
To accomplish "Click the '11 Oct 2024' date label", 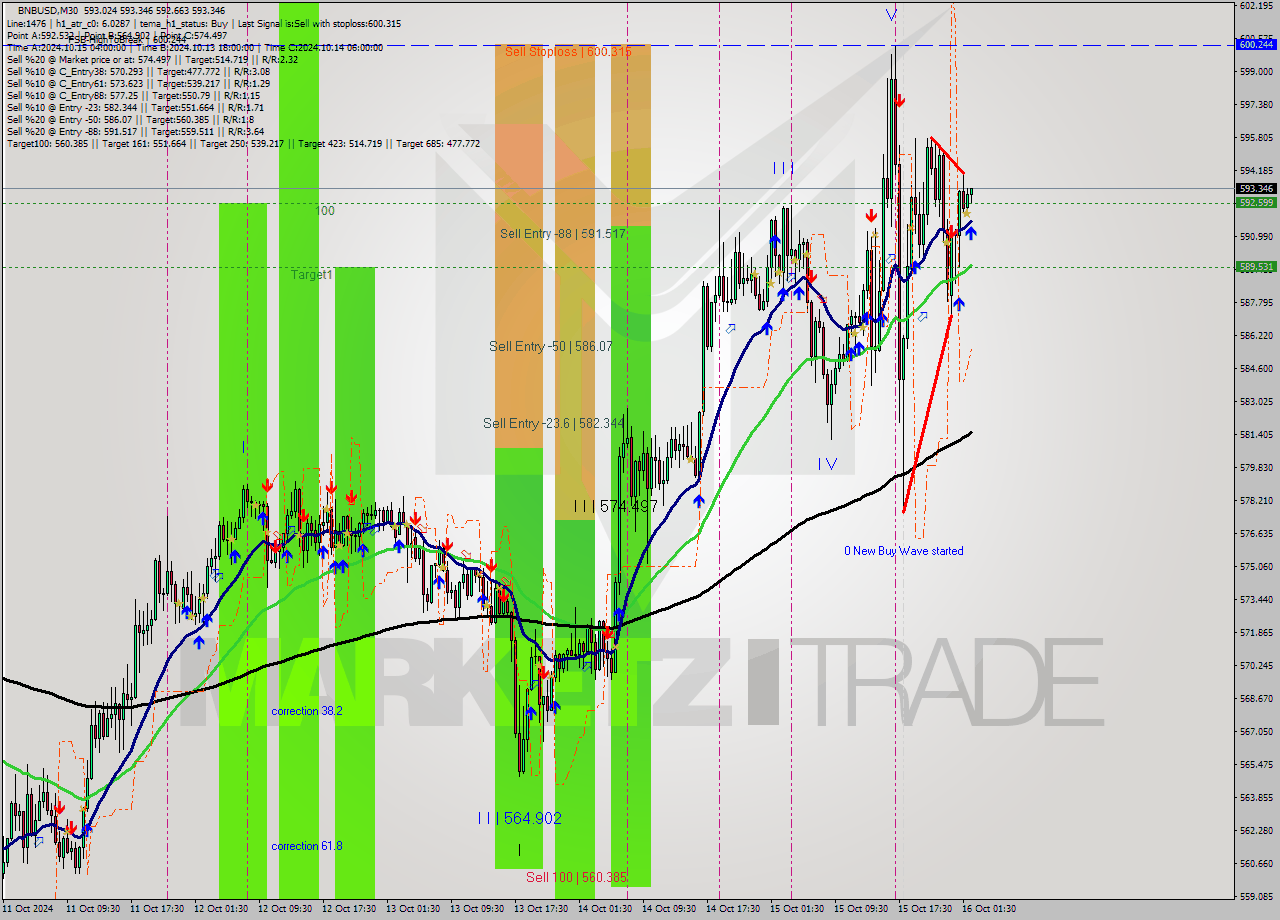I will (28, 909).
